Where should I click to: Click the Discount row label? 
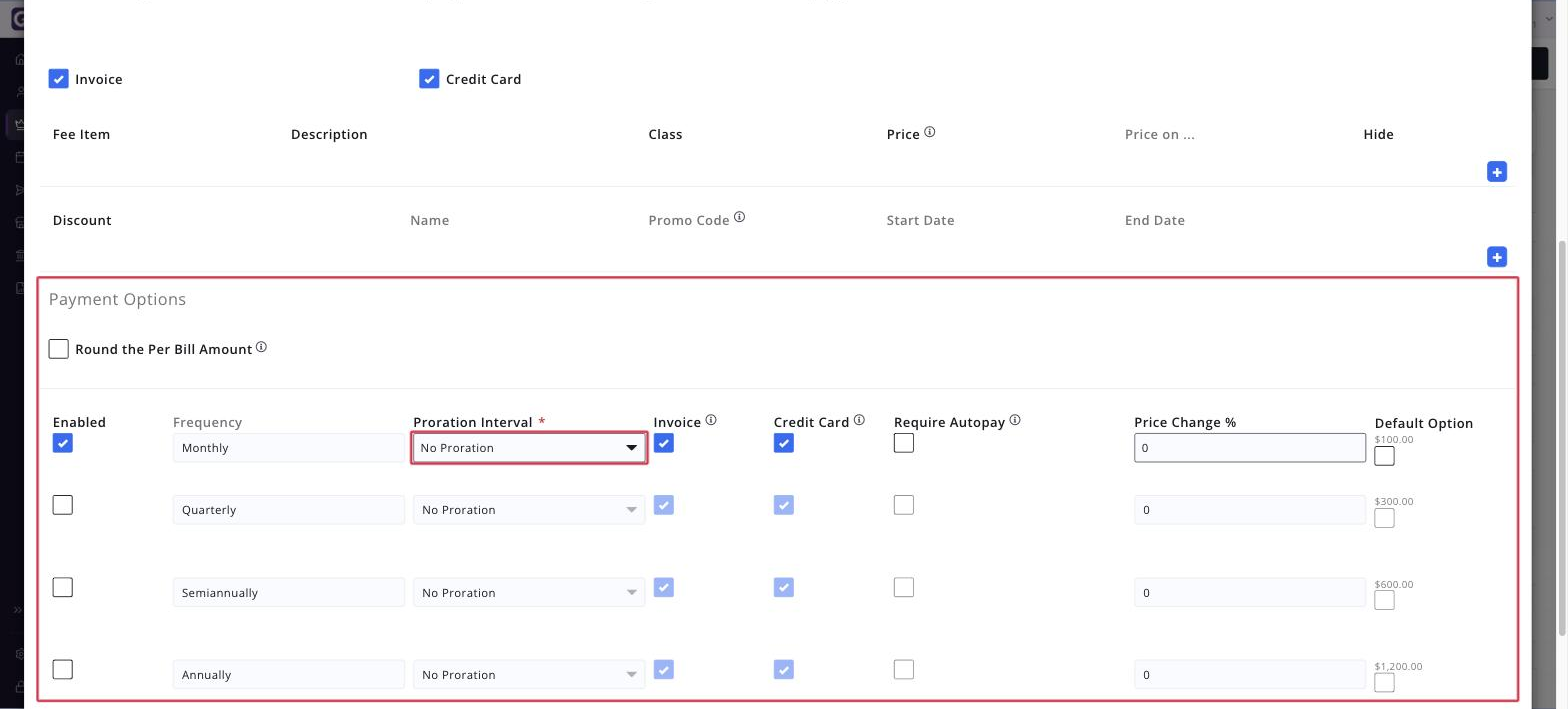click(x=82, y=220)
